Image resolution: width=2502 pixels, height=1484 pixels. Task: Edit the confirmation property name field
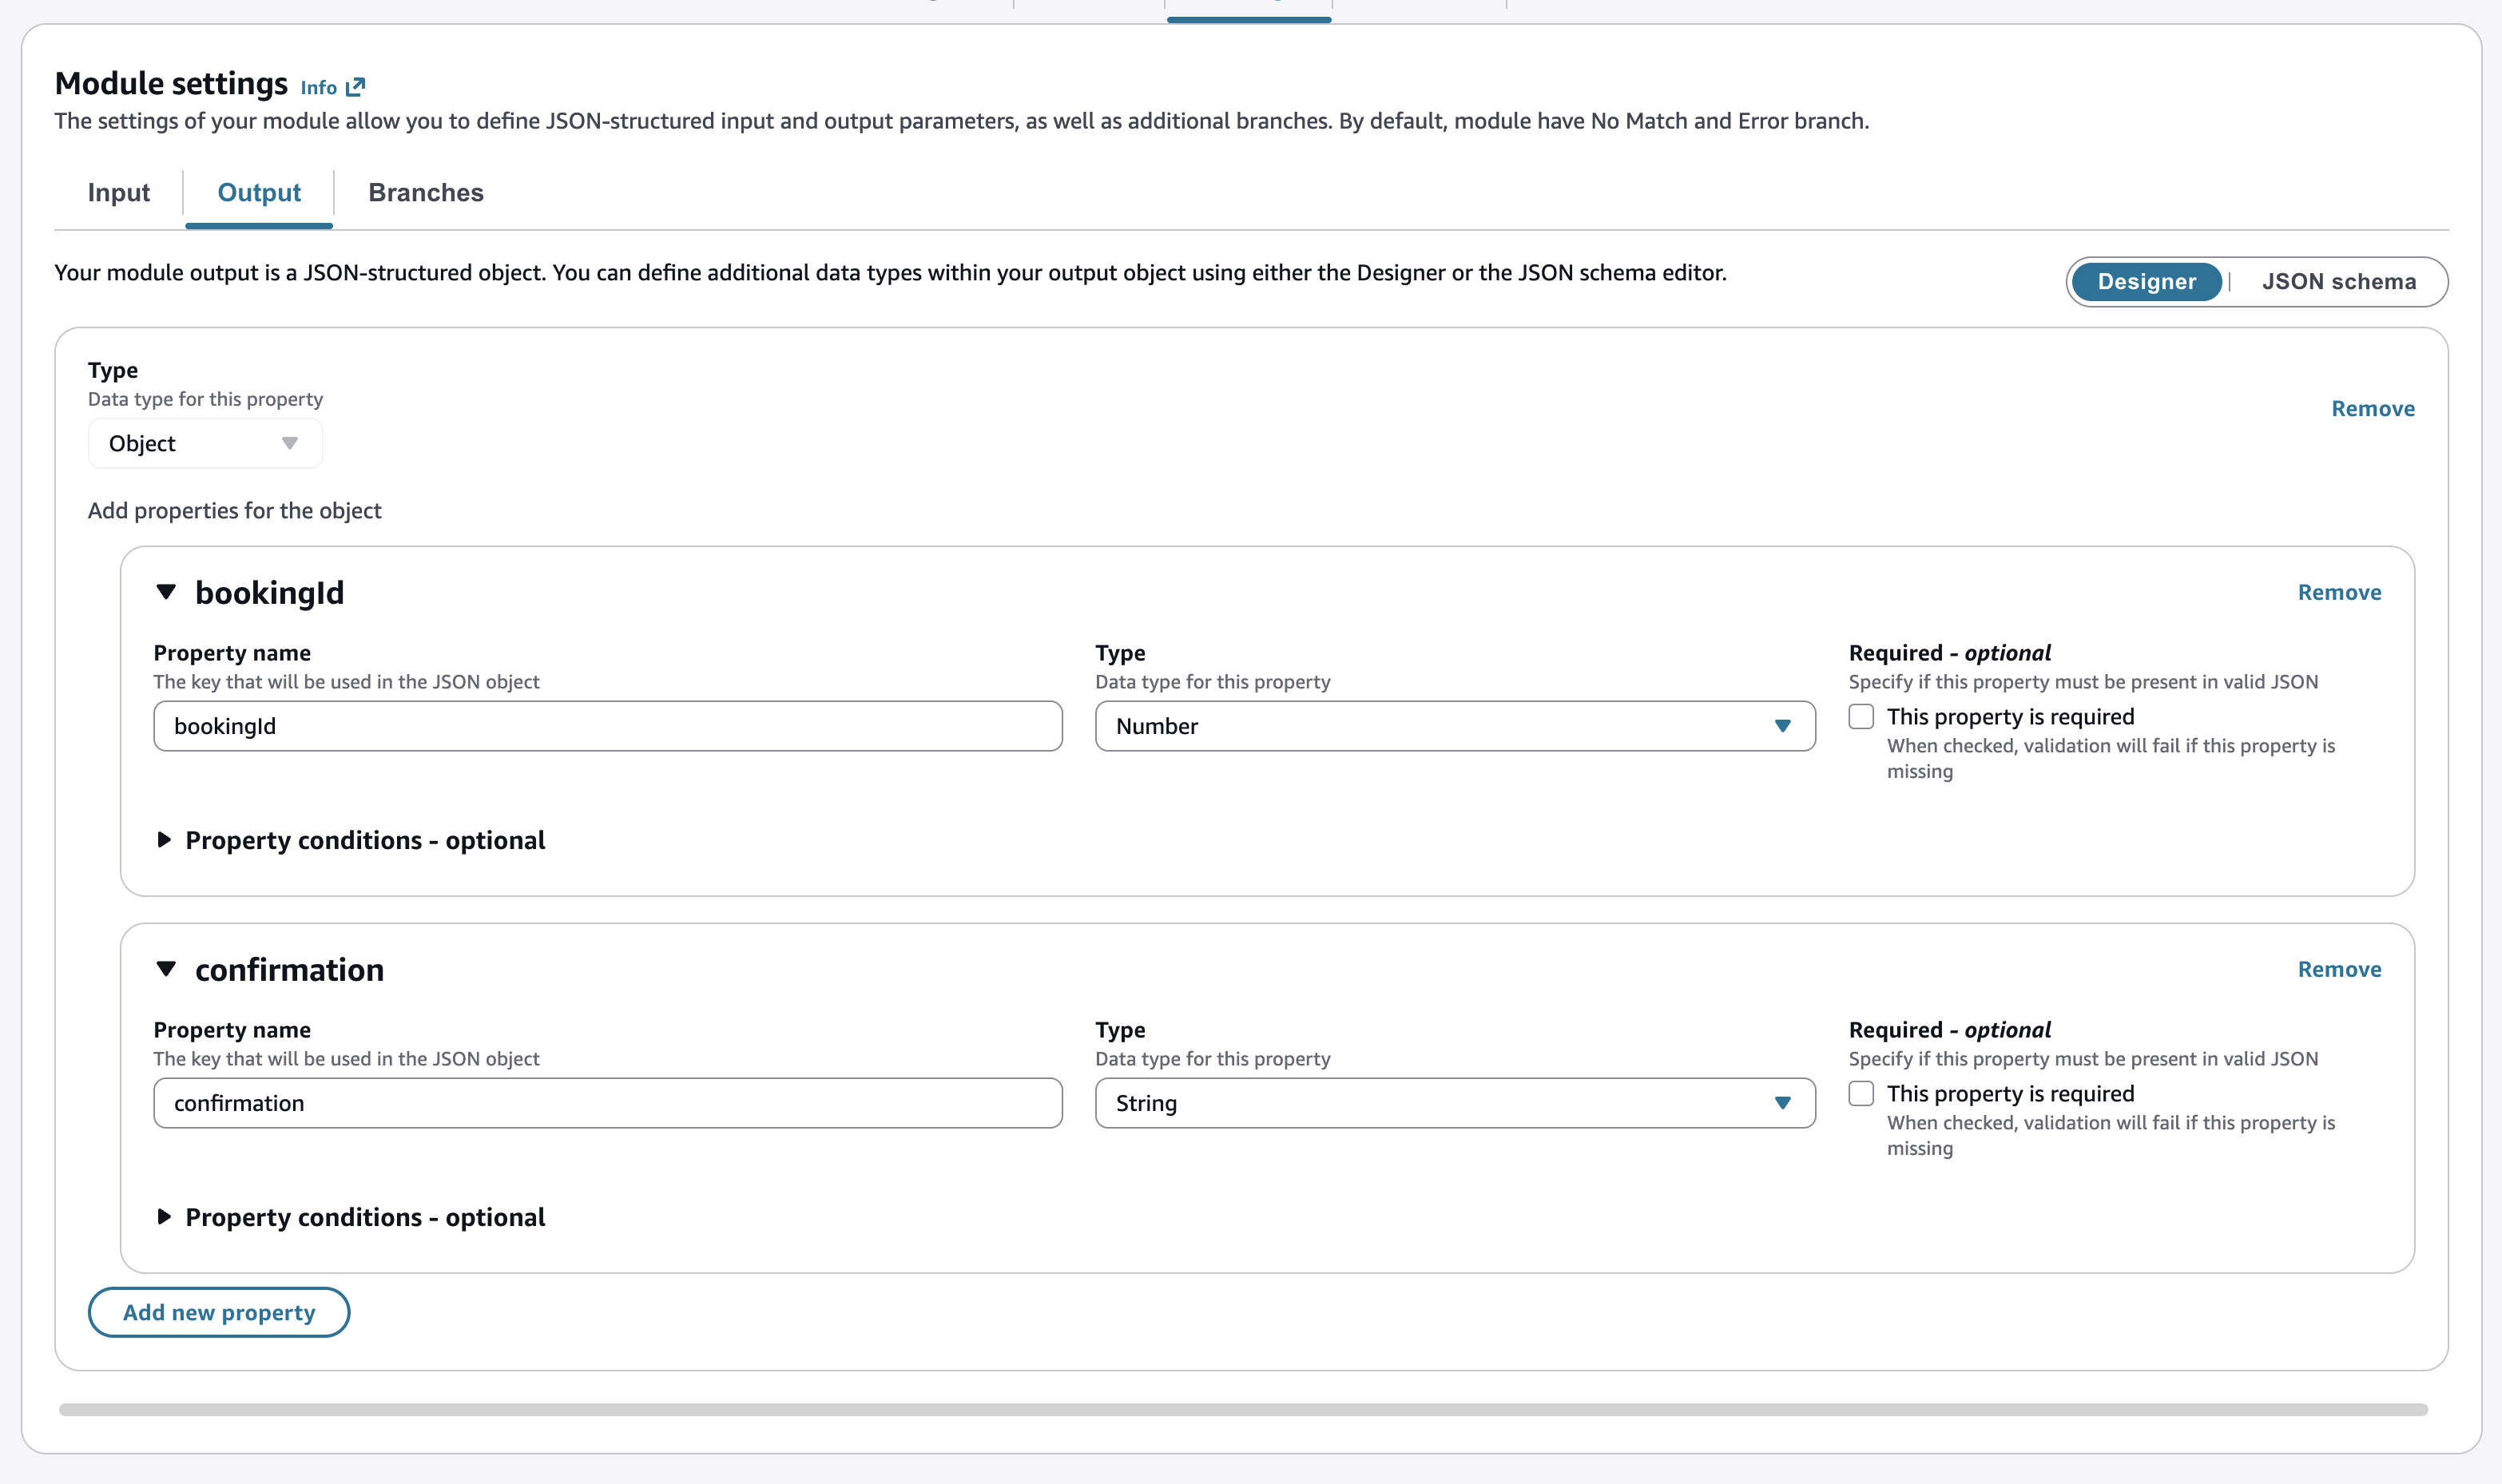[x=608, y=1103]
